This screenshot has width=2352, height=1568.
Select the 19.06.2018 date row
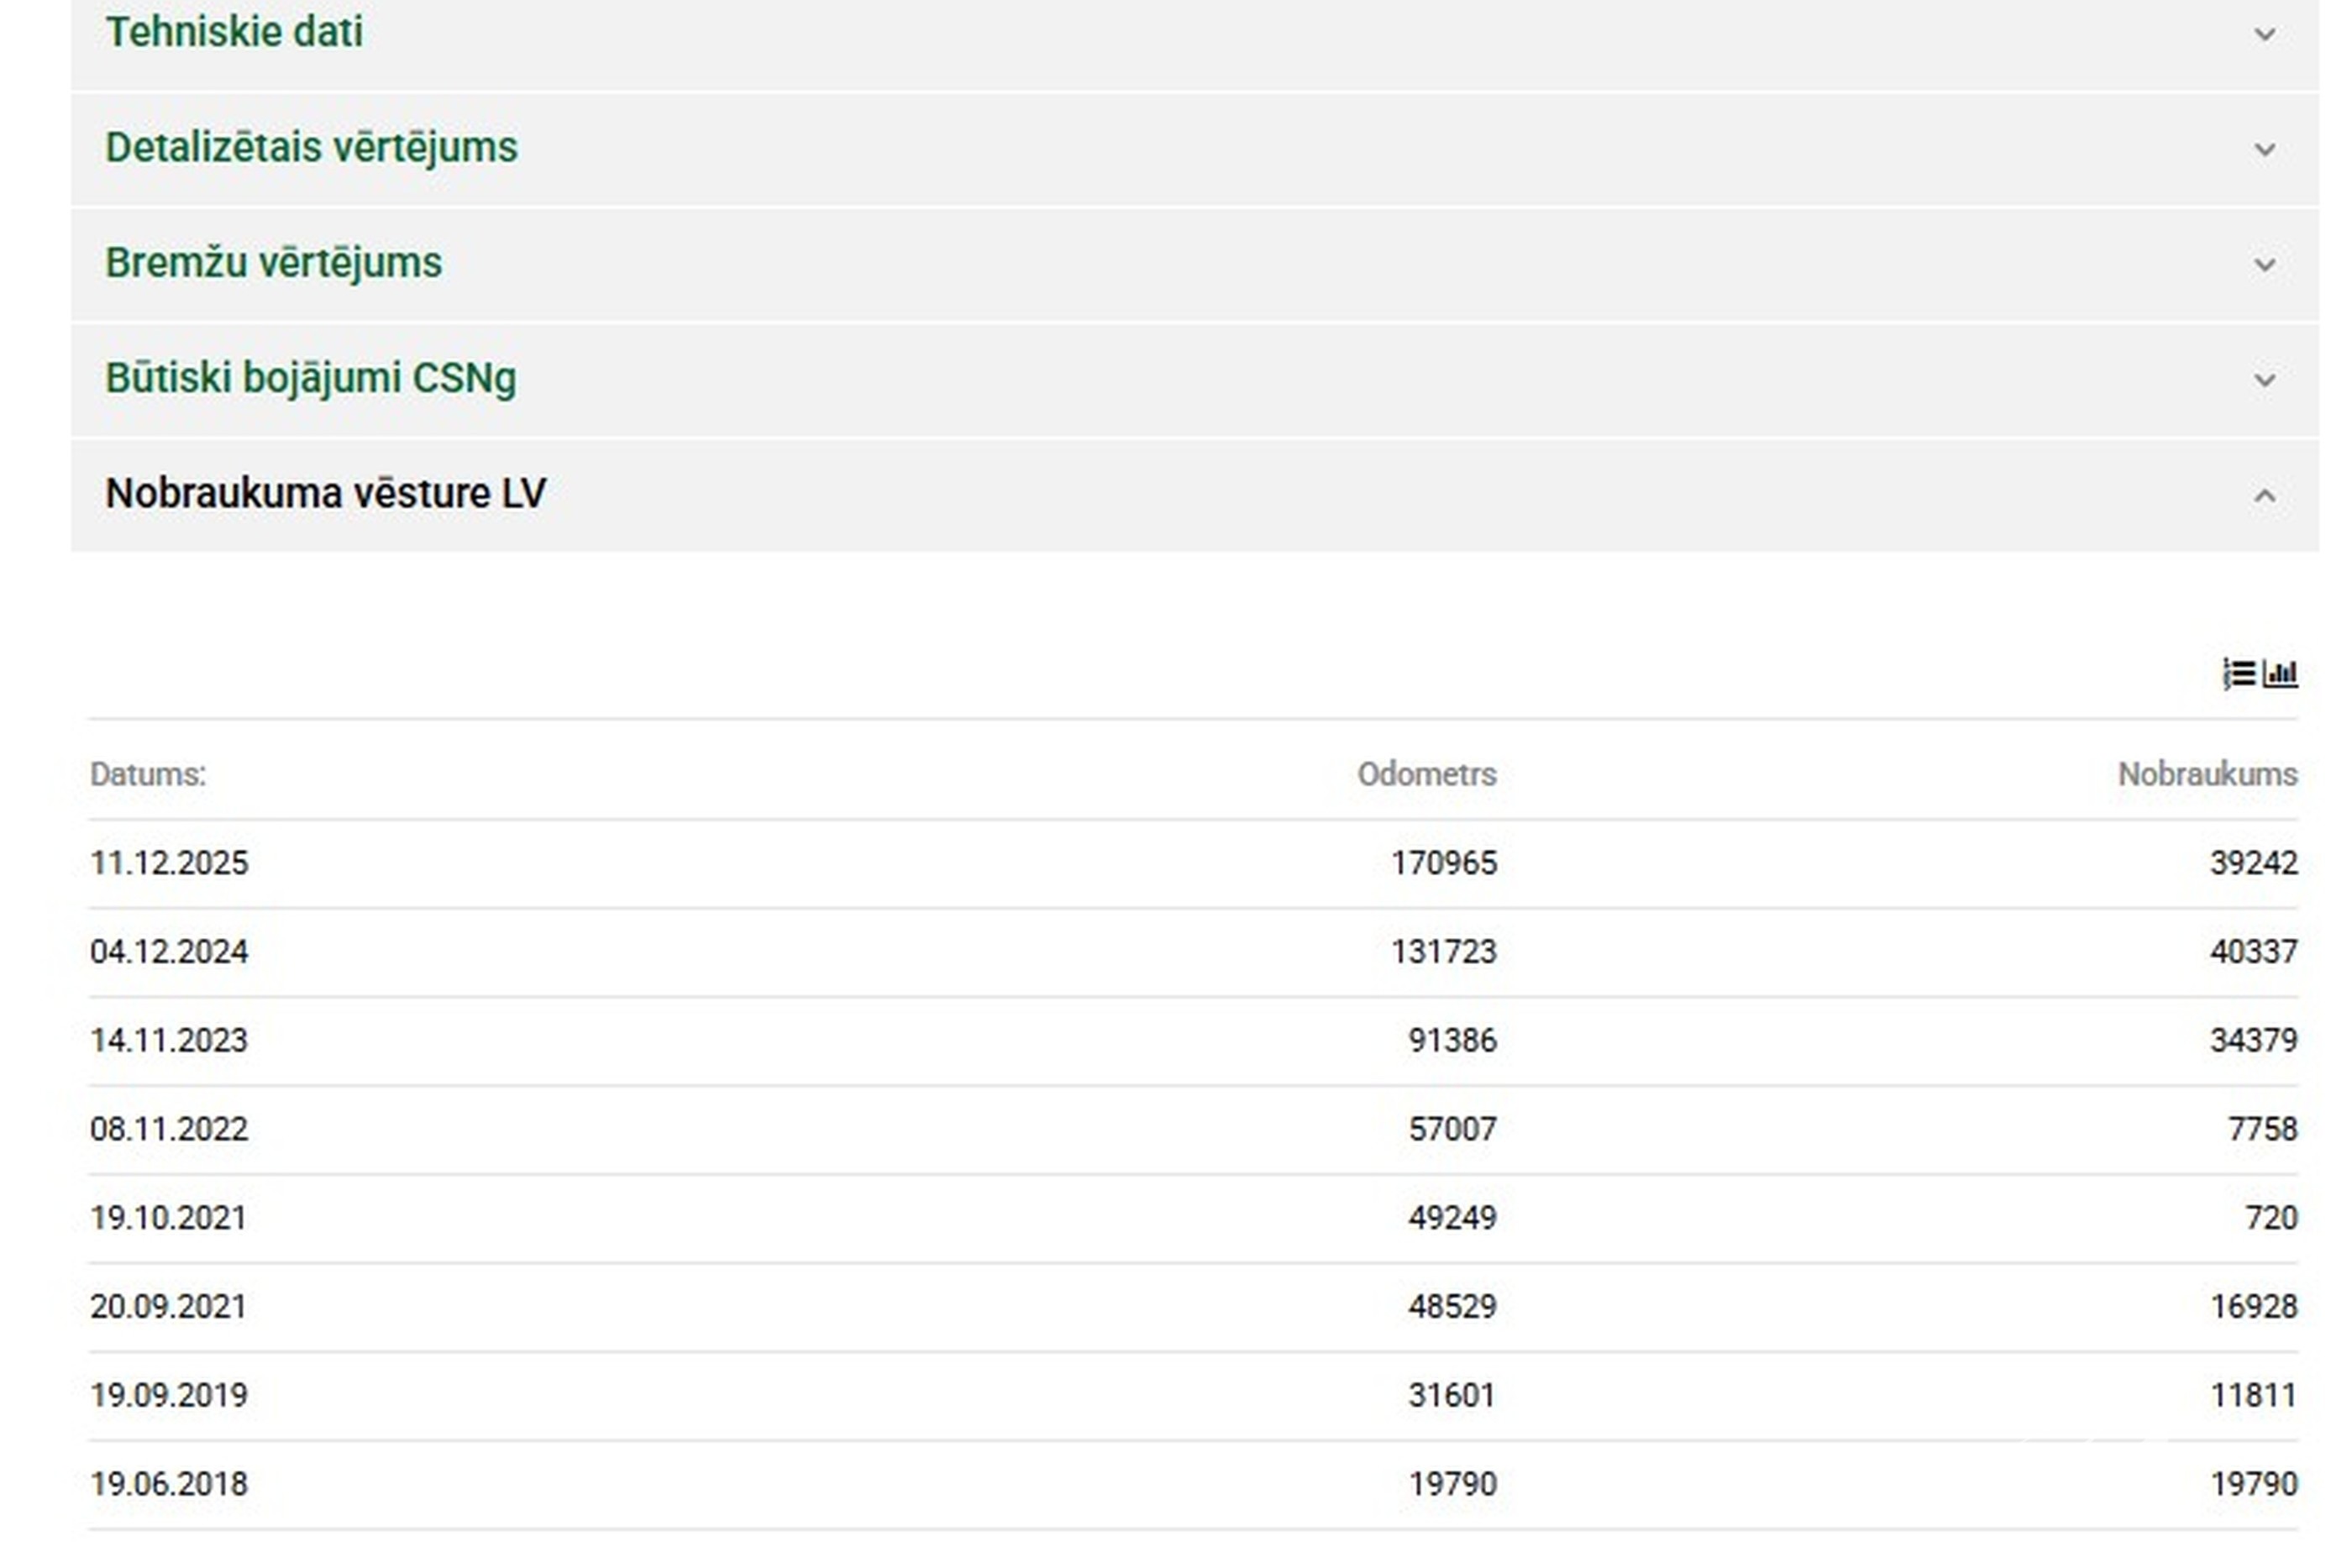[x=1193, y=1484]
